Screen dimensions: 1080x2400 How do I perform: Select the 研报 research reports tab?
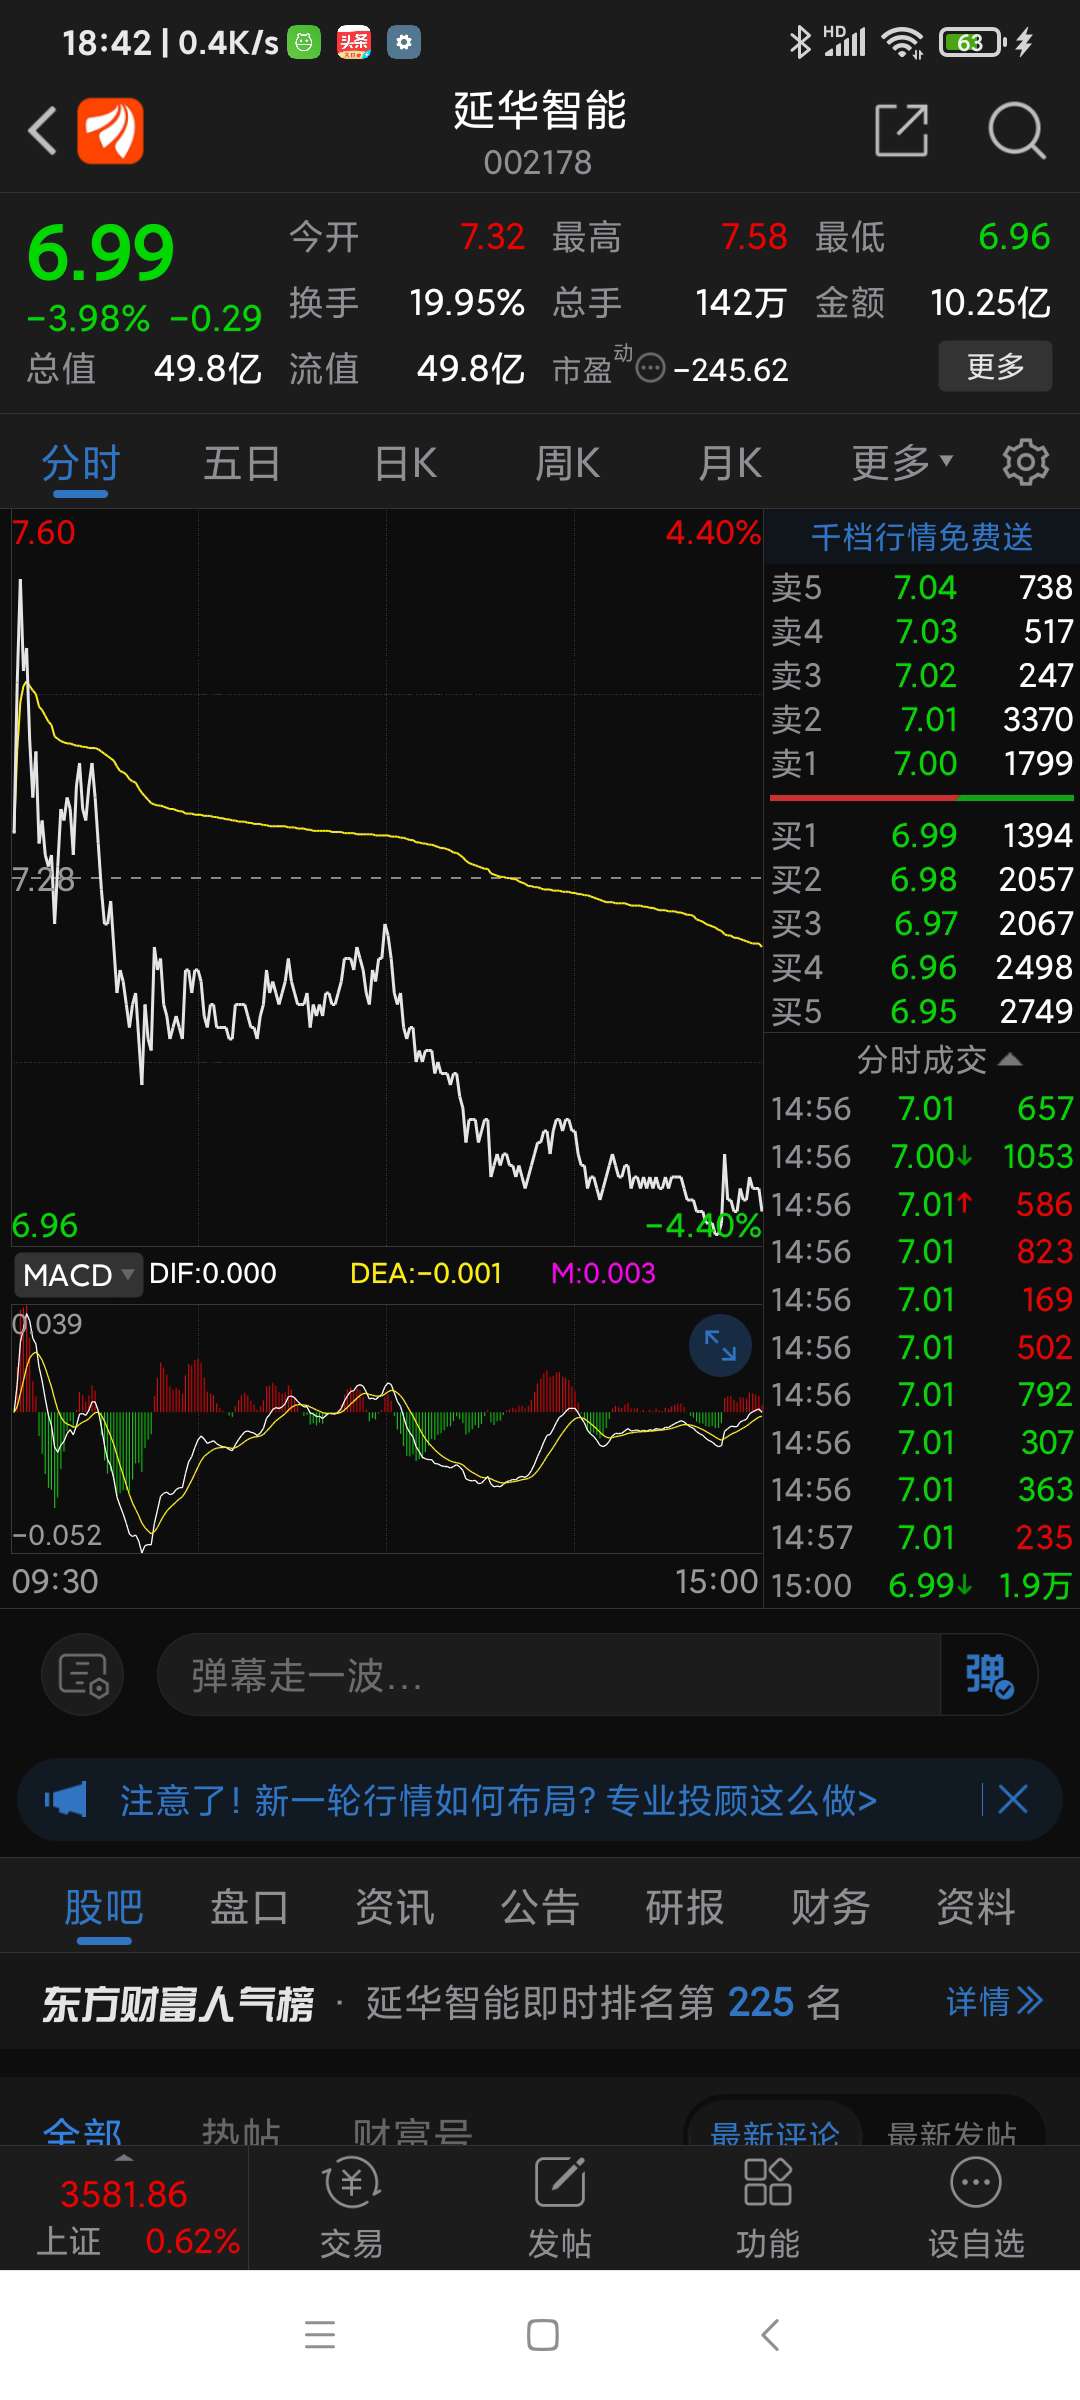(x=685, y=1907)
